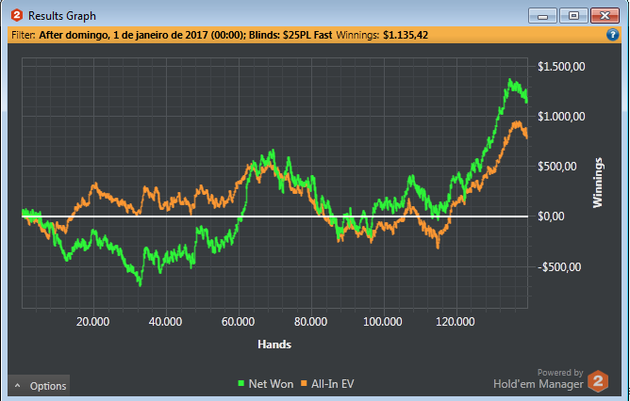
Task: Click the 60.000 x-axis label
Action: [x=238, y=321]
